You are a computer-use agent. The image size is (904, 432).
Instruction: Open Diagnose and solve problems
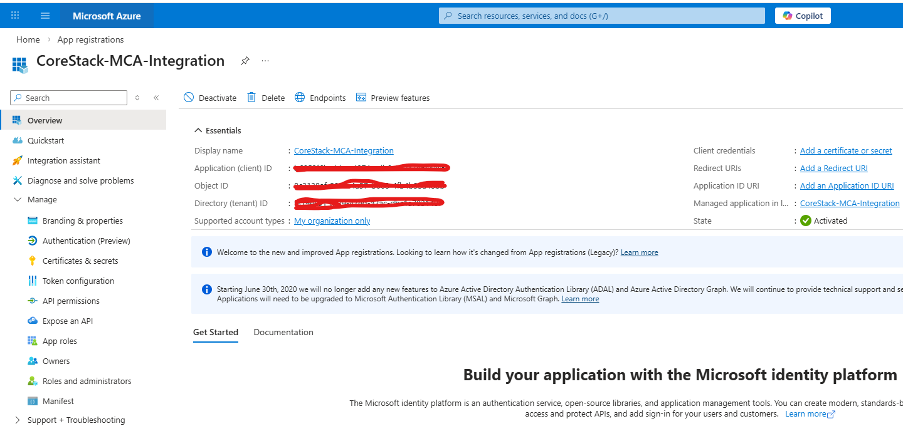tap(83, 181)
